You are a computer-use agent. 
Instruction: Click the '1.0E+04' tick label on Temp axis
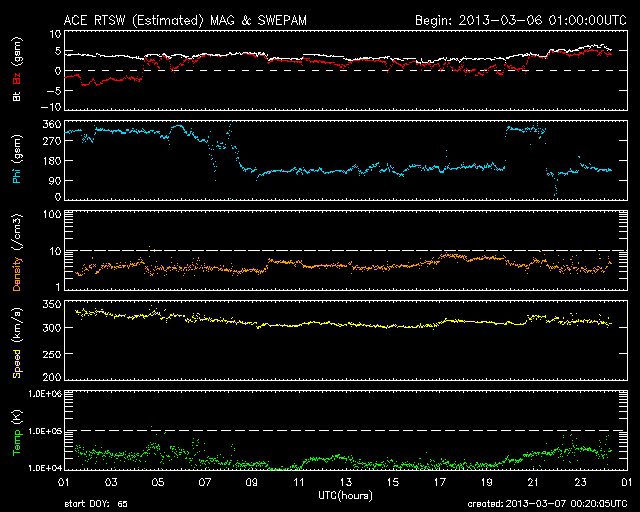click(45, 468)
